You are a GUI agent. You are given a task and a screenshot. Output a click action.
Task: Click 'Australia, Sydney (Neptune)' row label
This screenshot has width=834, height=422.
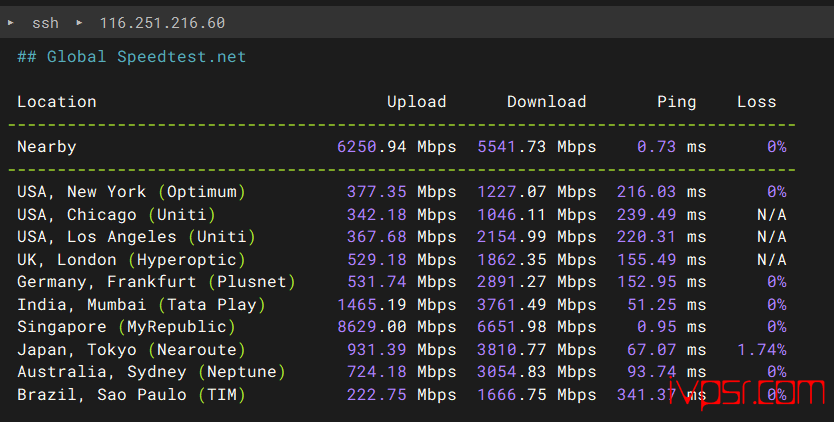pos(152,371)
